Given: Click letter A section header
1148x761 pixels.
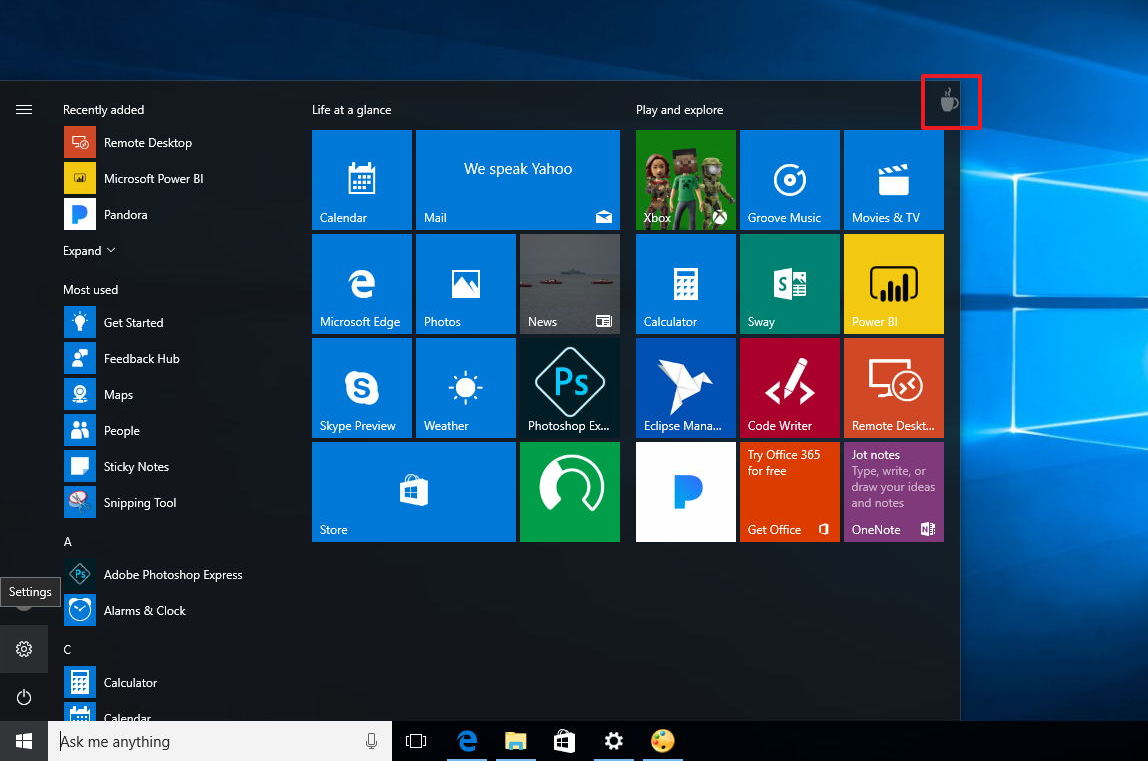Looking at the screenshot, I should click(67, 542).
